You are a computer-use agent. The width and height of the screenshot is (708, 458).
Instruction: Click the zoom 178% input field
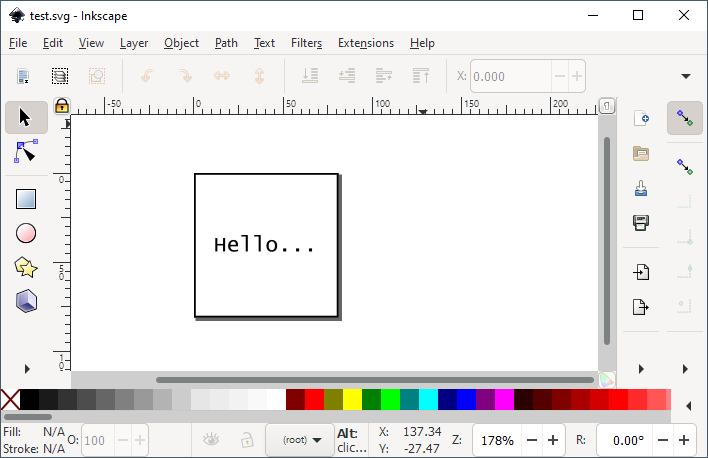497,440
